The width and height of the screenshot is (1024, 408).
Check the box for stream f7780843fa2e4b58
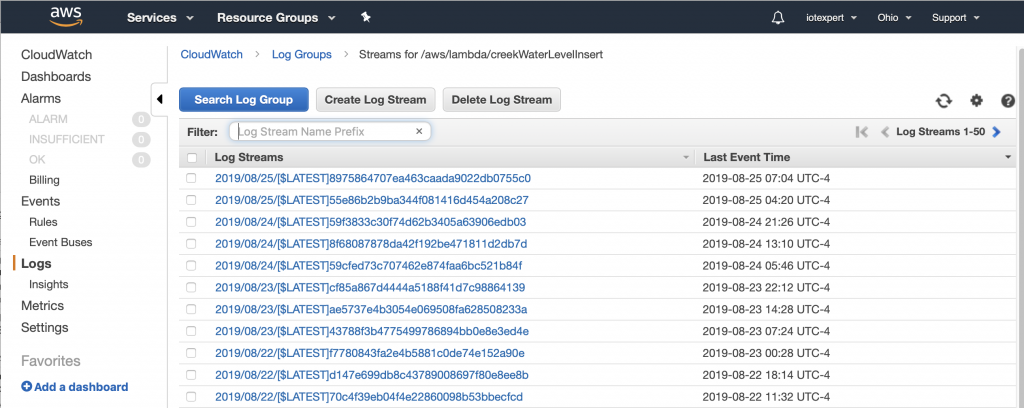click(x=191, y=353)
